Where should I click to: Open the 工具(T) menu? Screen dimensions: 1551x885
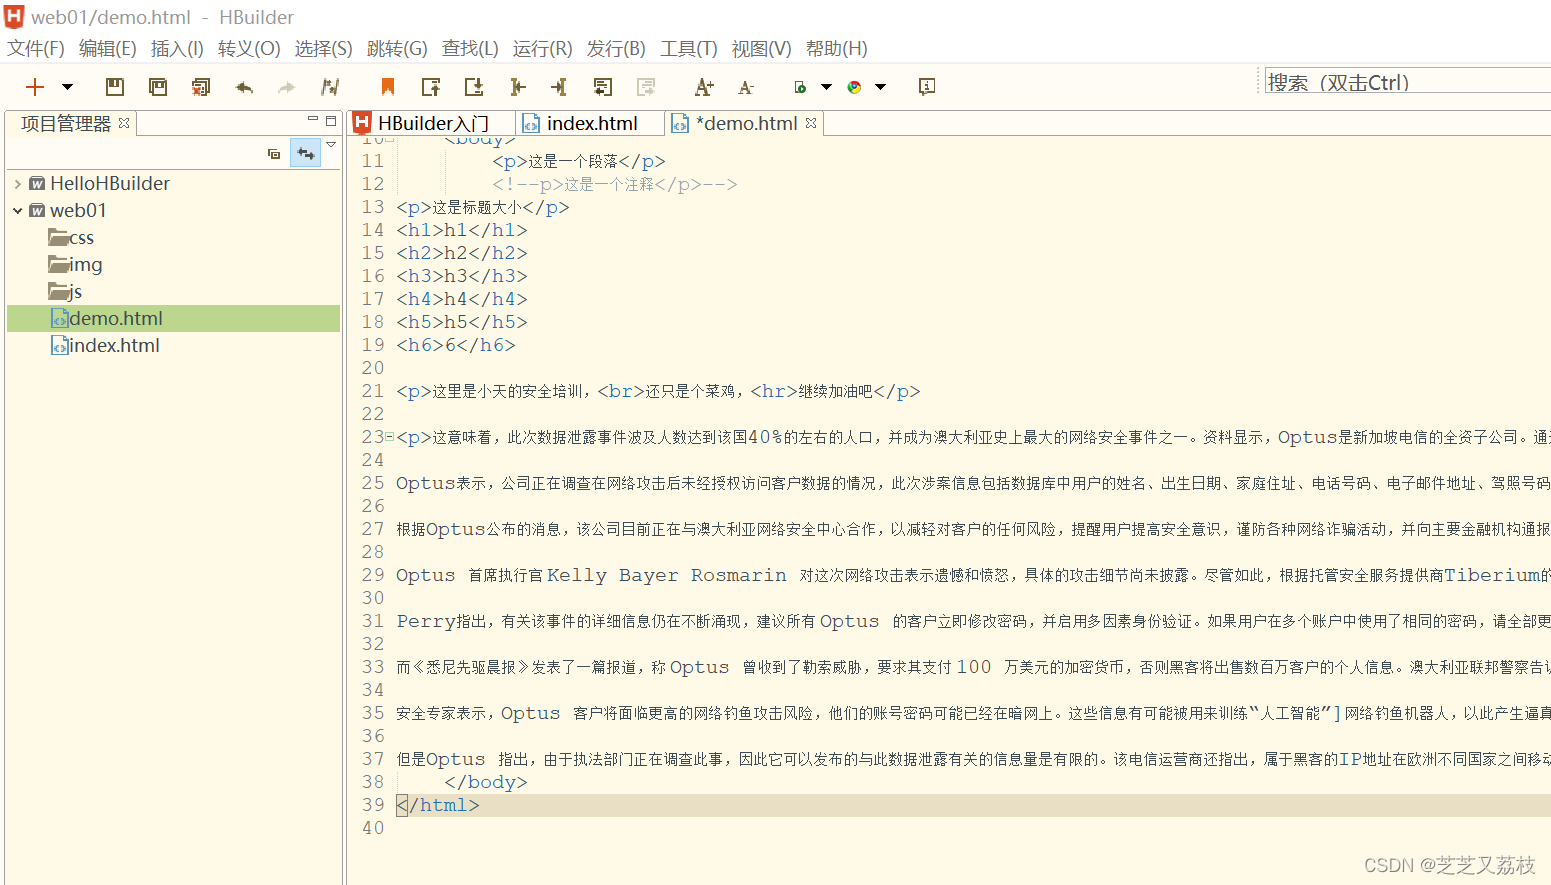coord(689,48)
